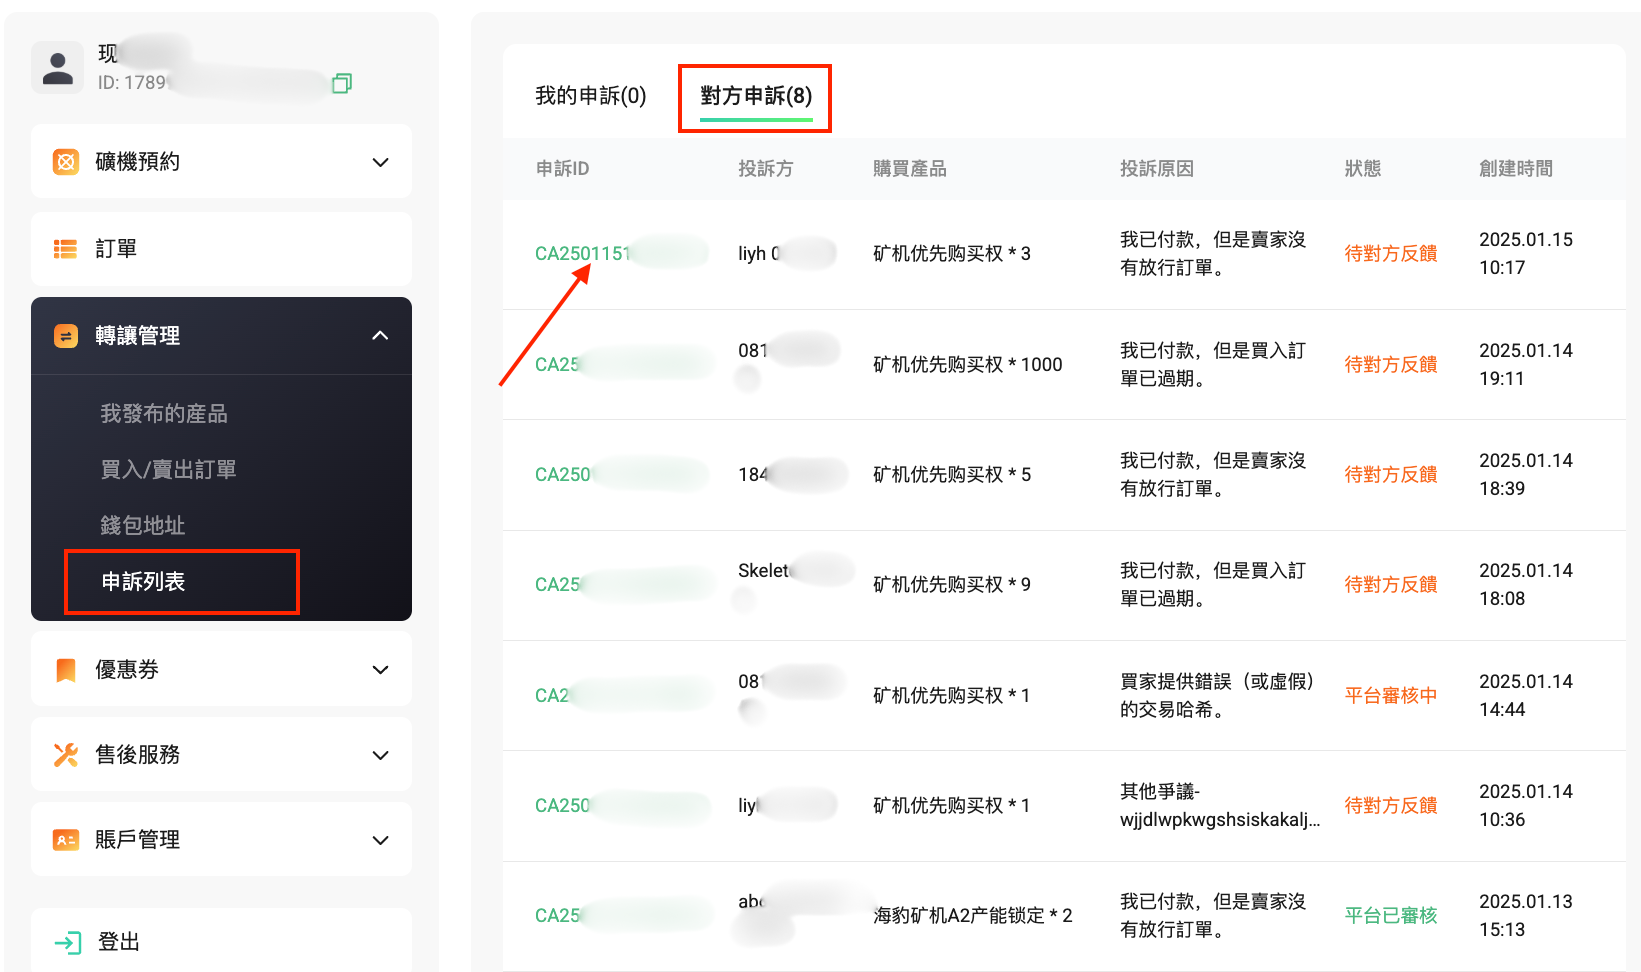Click 待對方反饋 status in 19:11 row

coord(1391,365)
